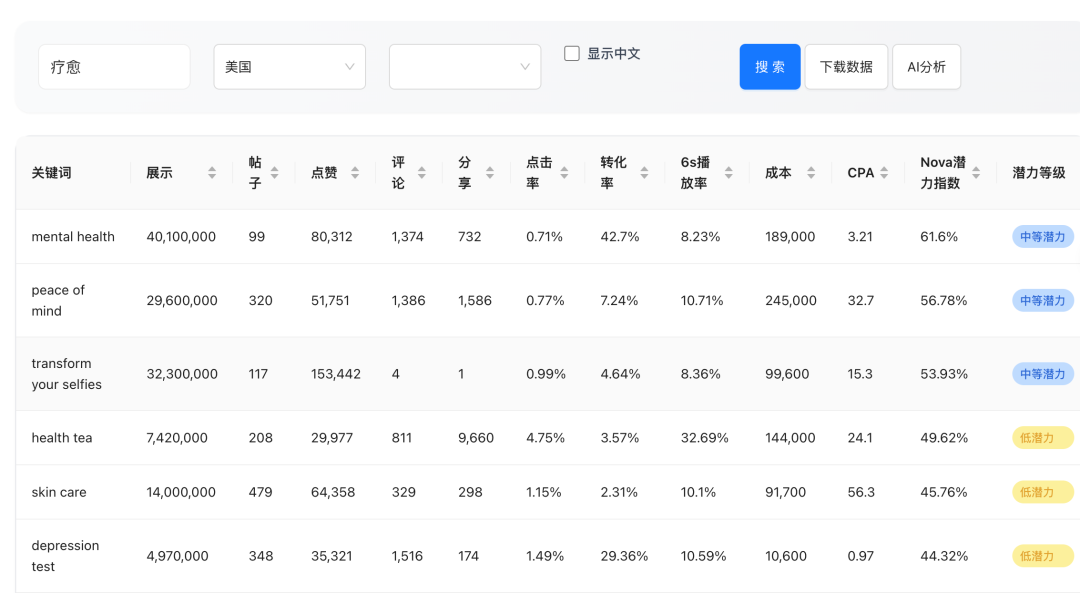Image resolution: width=1080 pixels, height=593 pixels.
Task: Click the 189,000 cost value
Action: (790, 236)
